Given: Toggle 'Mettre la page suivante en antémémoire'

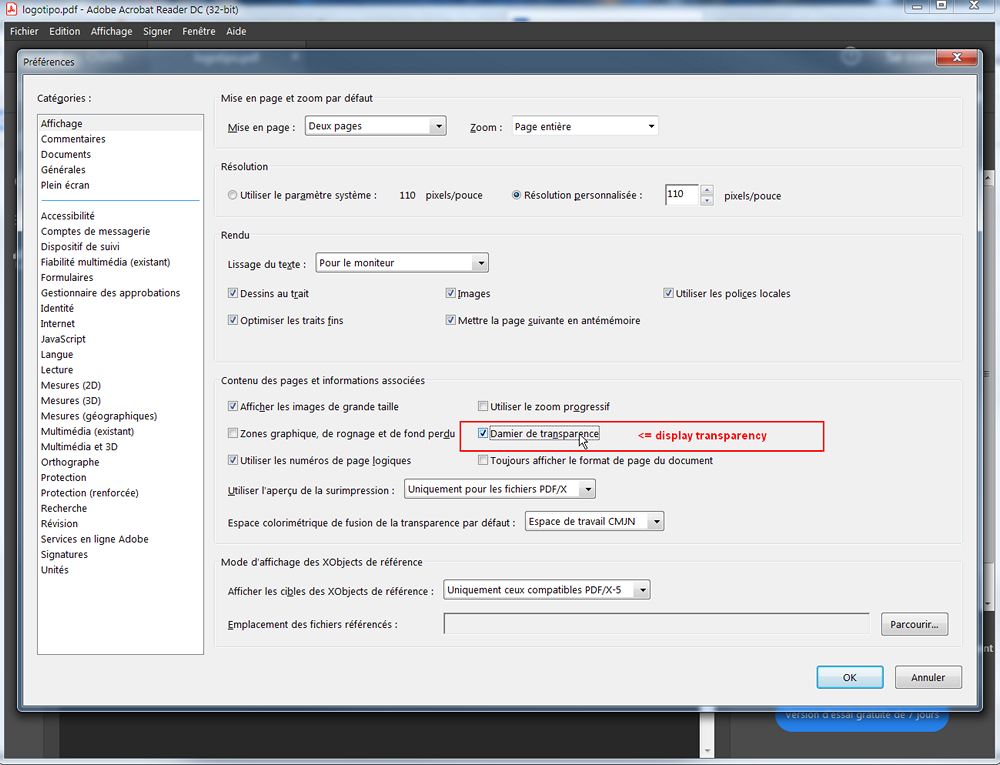Looking at the screenshot, I should click(x=450, y=320).
